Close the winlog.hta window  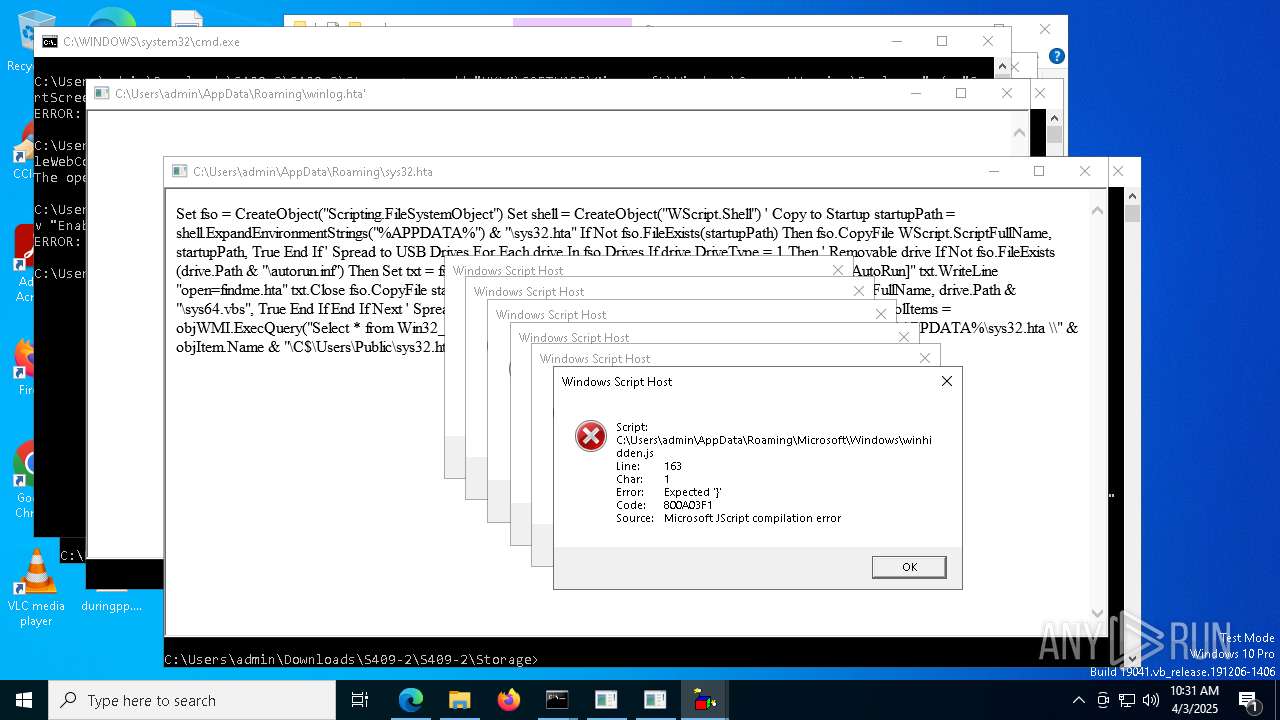pos(1007,93)
